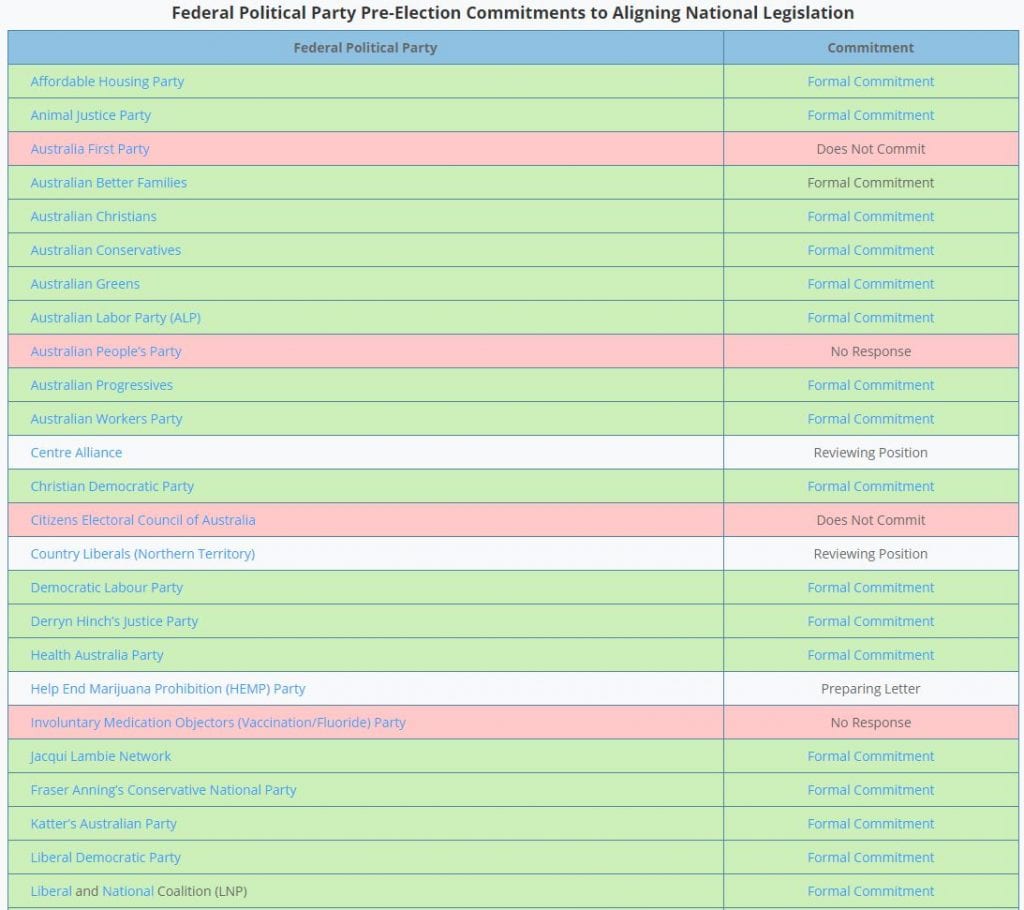Open Australian Labor Party's Formal Commitment link
Image resolution: width=1024 pixels, height=910 pixels.
(x=871, y=317)
